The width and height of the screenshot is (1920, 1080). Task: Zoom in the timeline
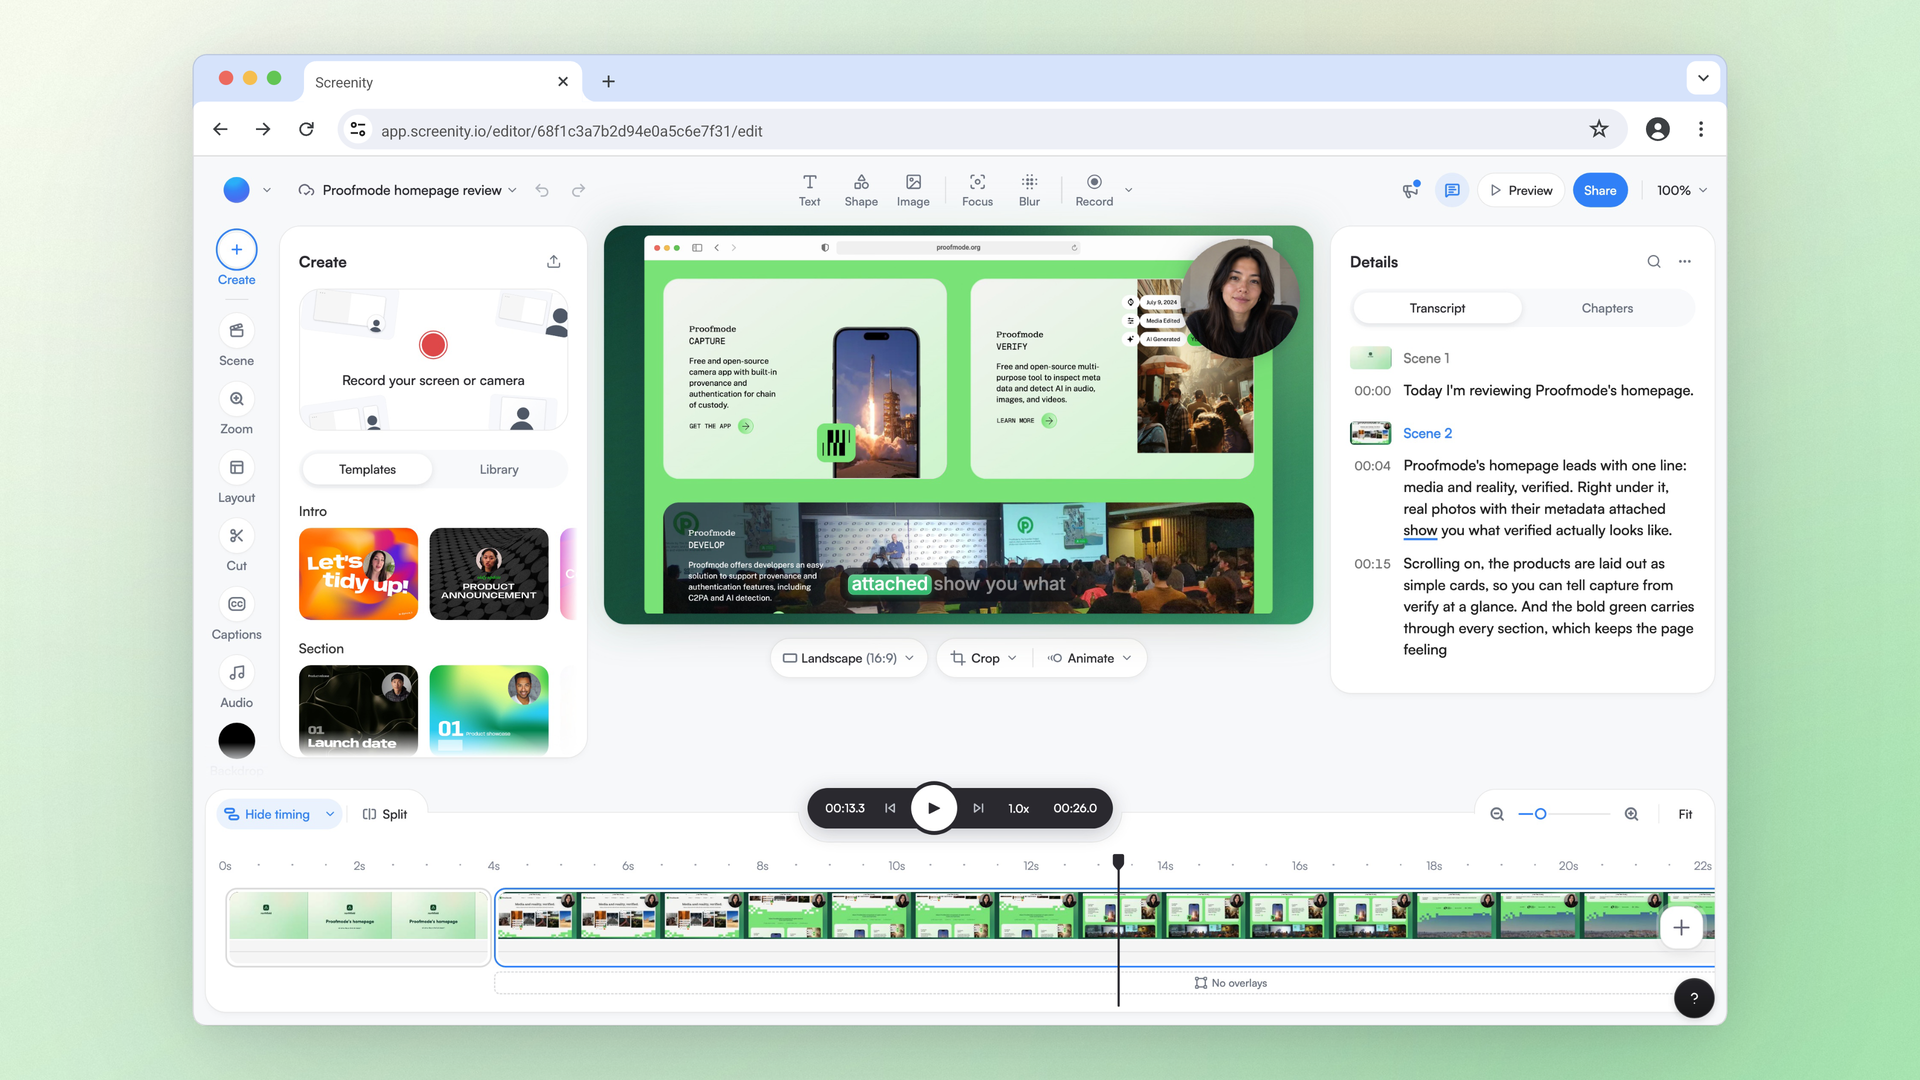coord(1631,814)
